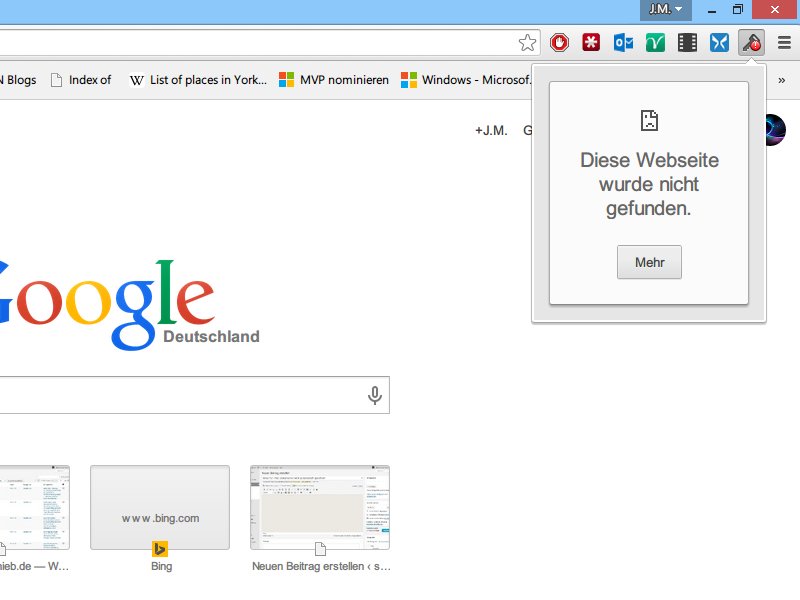Click the +J.M. Google+ link
Image resolution: width=800 pixels, height=600 pixels.
click(491, 131)
